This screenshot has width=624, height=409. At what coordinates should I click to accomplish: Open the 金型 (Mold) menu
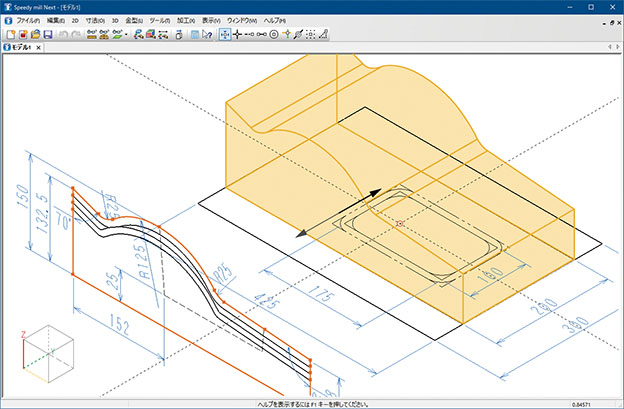133,20
